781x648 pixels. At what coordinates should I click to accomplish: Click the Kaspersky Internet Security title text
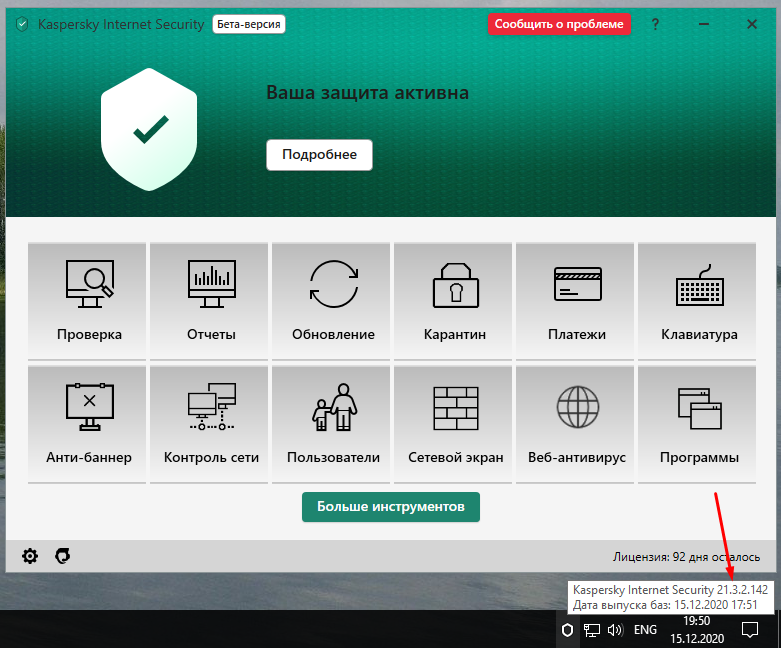121,24
